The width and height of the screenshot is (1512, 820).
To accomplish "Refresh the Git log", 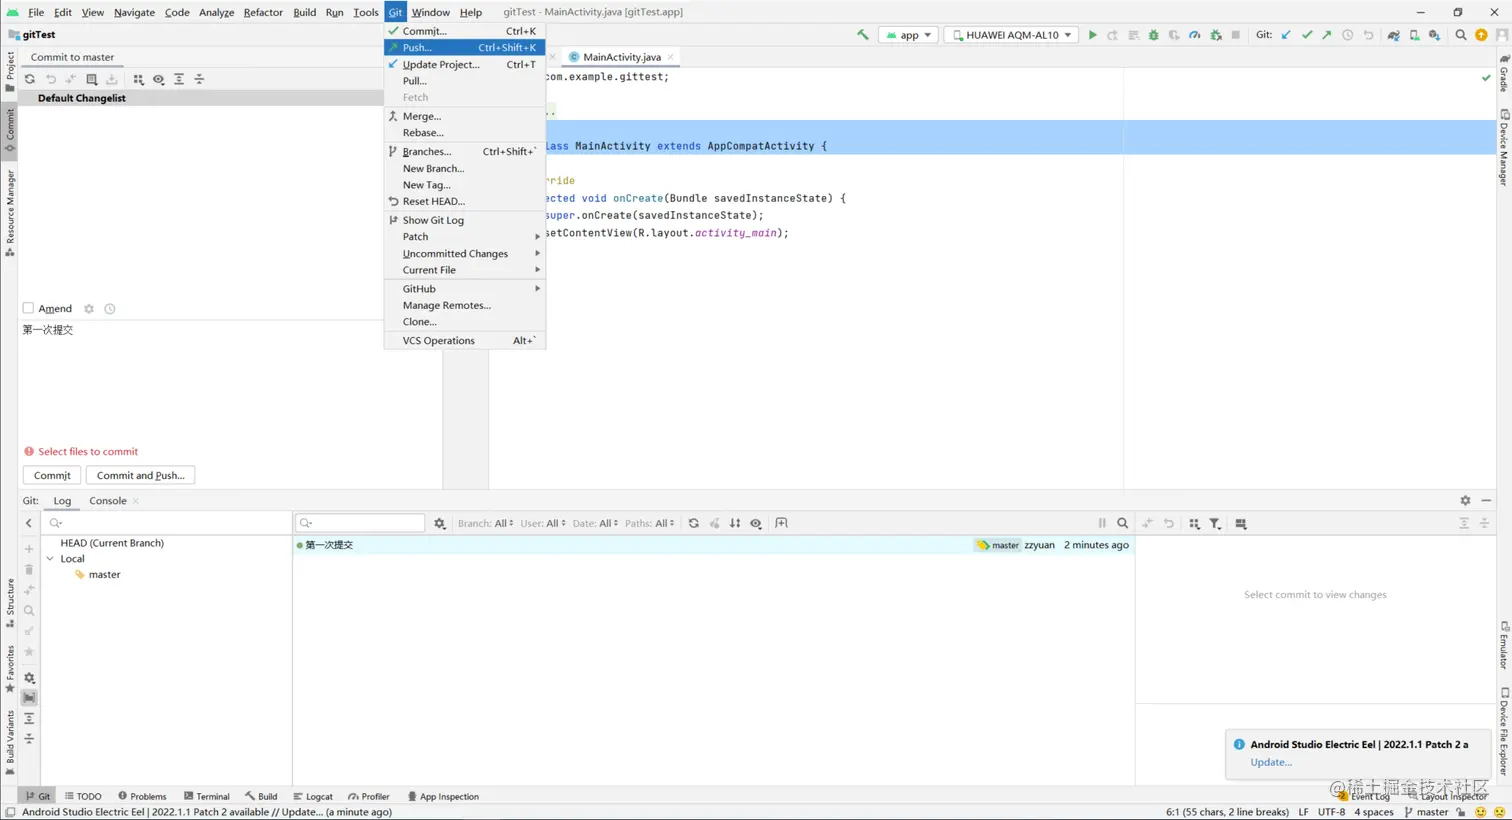I will point(693,523).
